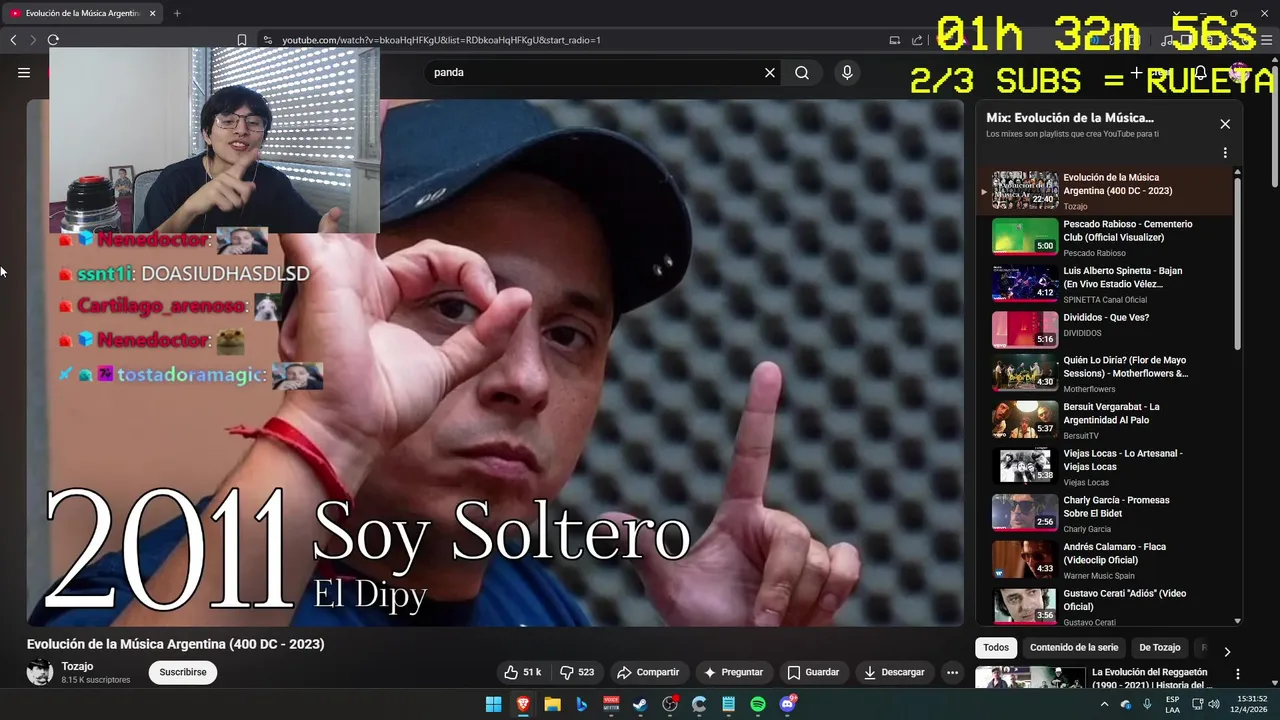Open the Tozajo channel name link
Image resolution: width=1280 pixels, height=720 pixels.
point(77,666)
